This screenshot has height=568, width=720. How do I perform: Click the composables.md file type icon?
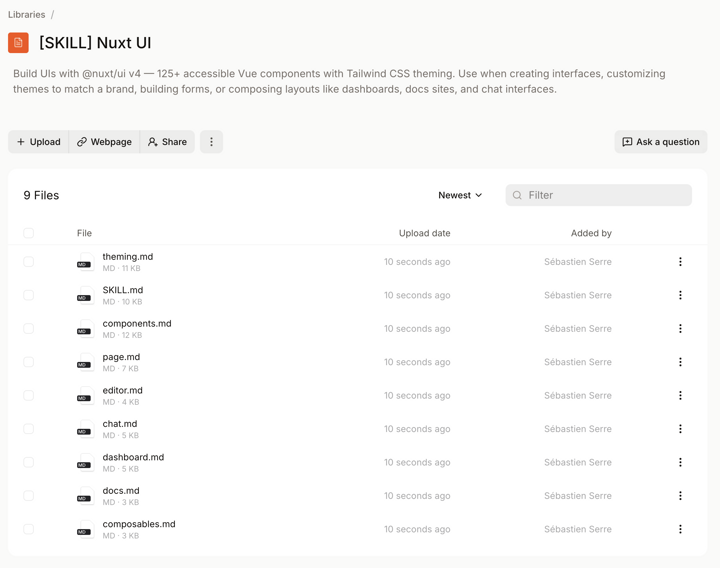click(85, 530)
